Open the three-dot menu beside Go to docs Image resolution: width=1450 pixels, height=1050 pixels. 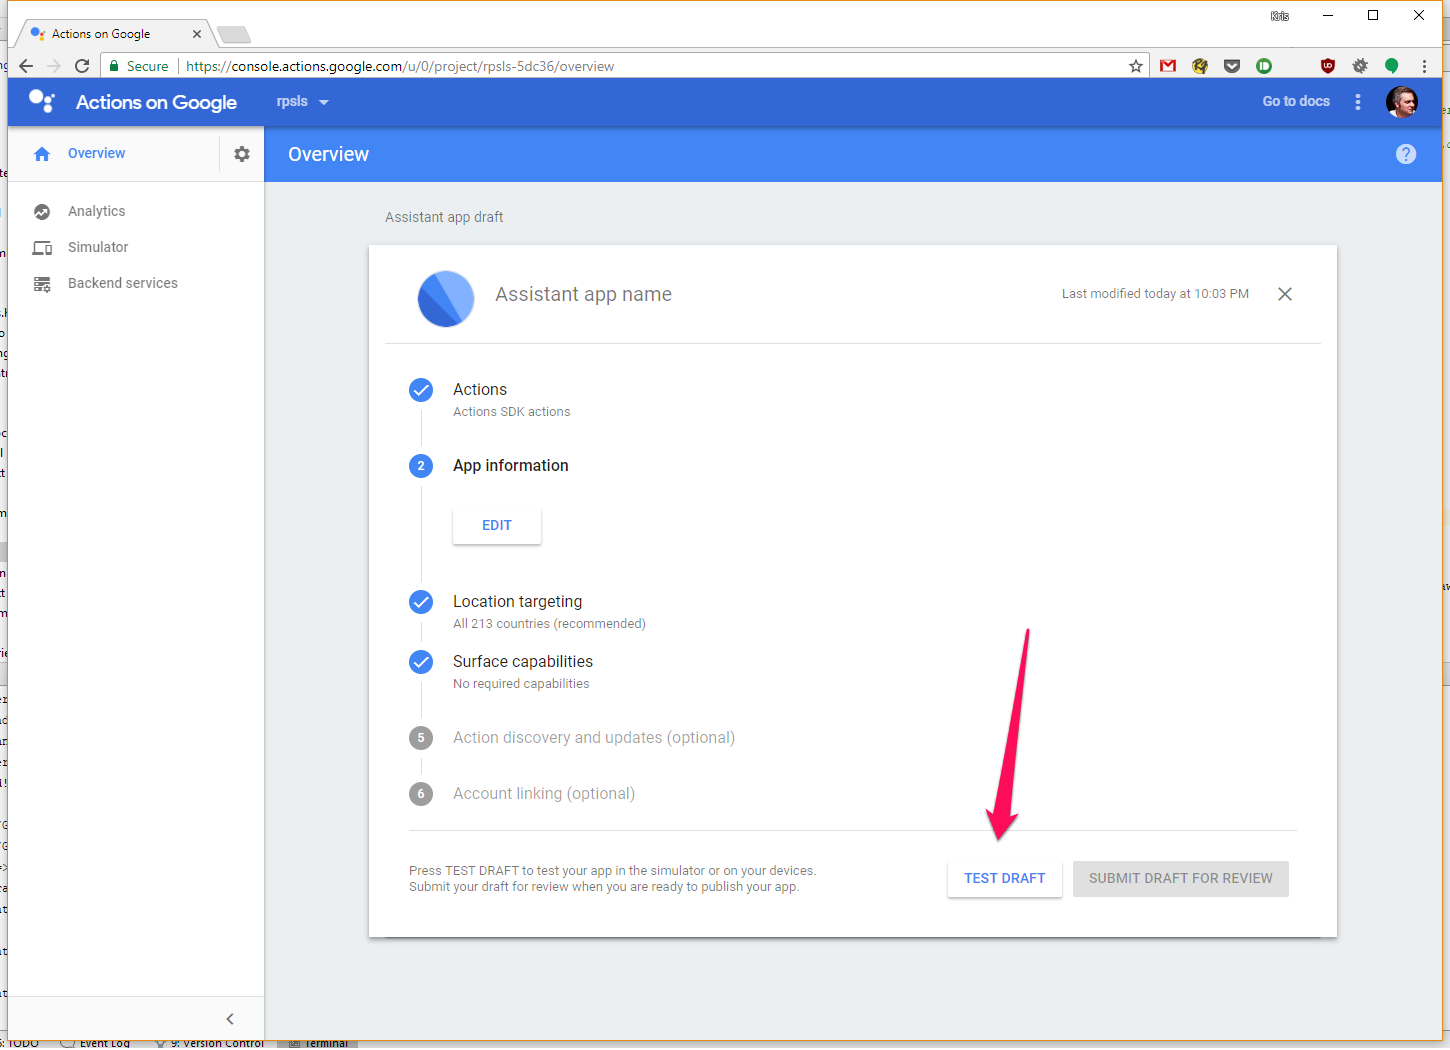tap(1357, 102)
